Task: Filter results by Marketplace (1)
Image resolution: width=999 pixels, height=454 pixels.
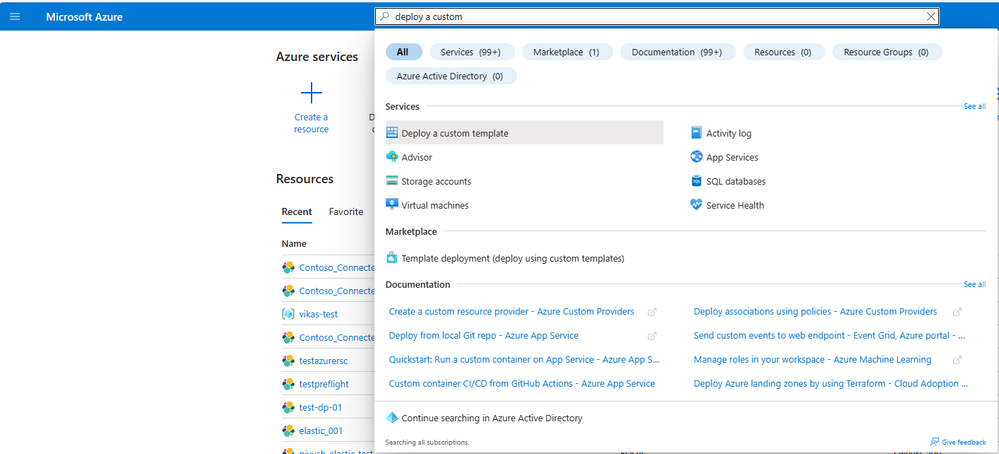Action: [567, 52]
